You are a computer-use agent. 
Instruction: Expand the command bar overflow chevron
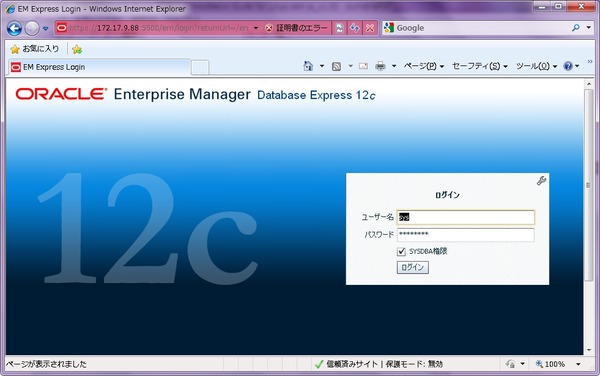[x=590, y=62]
